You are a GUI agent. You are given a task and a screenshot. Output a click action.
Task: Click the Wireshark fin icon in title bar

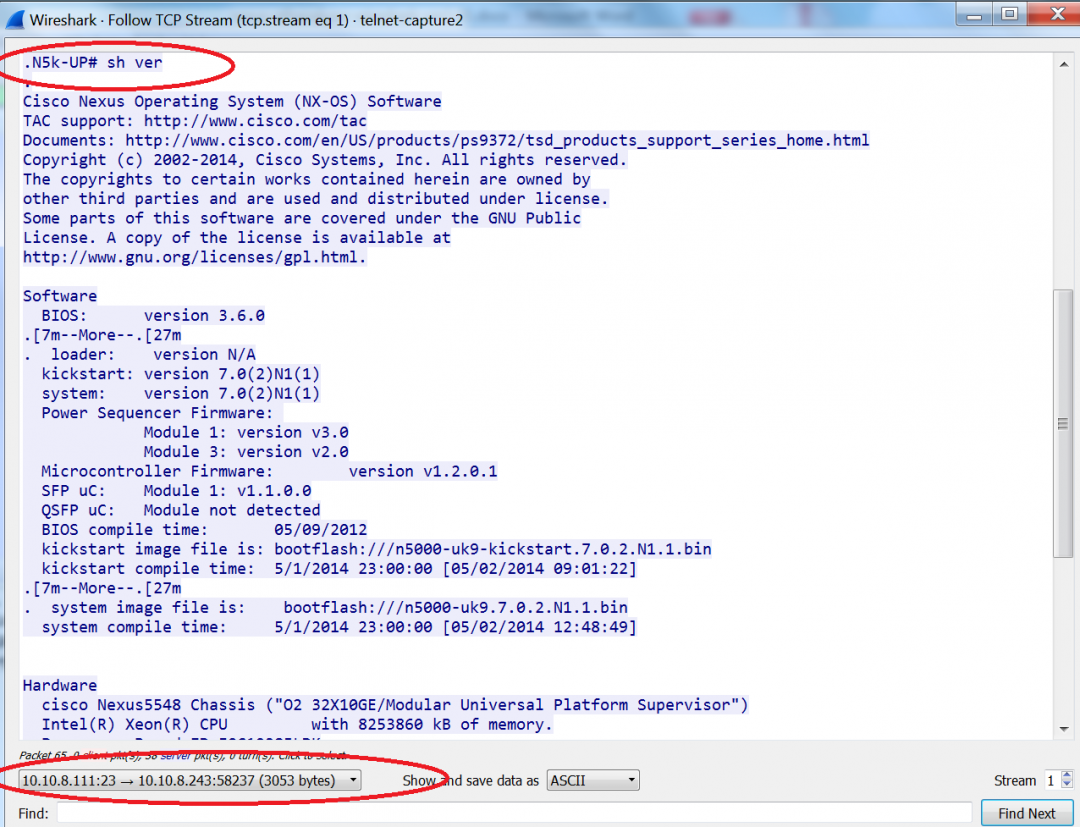pyautogui.click(x=16, y=20)
